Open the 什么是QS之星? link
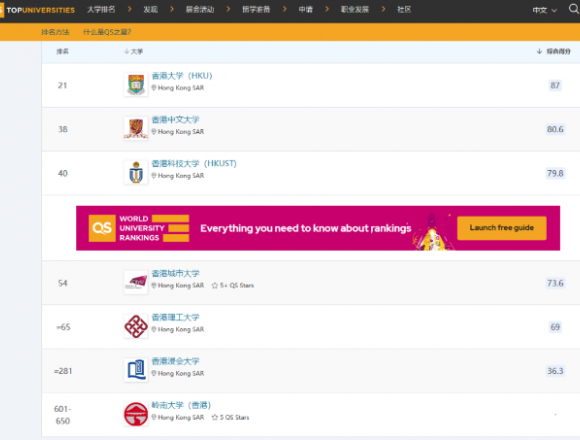This screenshot has width=580, height=440. [107, 32]
